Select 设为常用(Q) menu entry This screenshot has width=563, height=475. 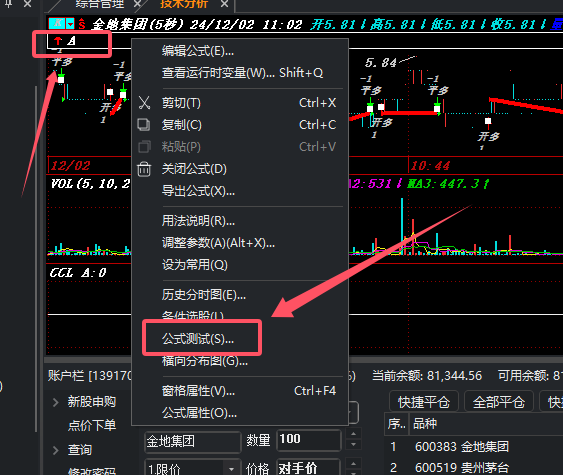tap(195, 265)
